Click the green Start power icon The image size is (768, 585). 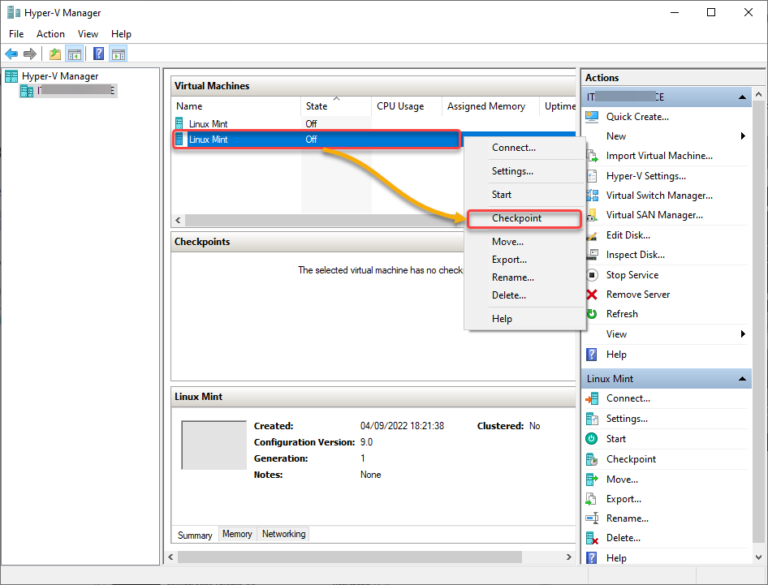592,439
